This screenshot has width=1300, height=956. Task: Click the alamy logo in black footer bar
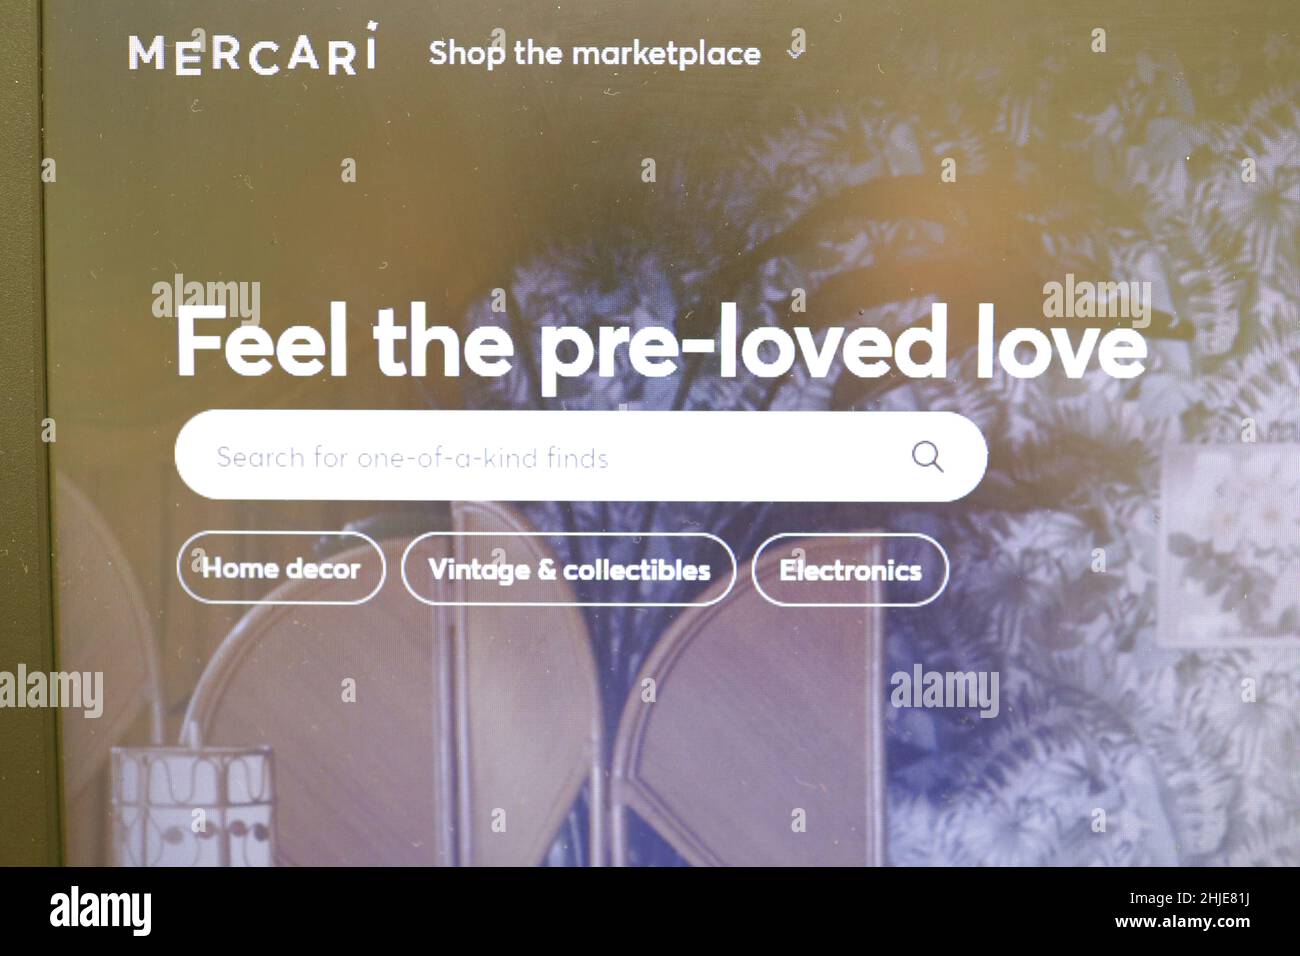[x=101, y=911]
